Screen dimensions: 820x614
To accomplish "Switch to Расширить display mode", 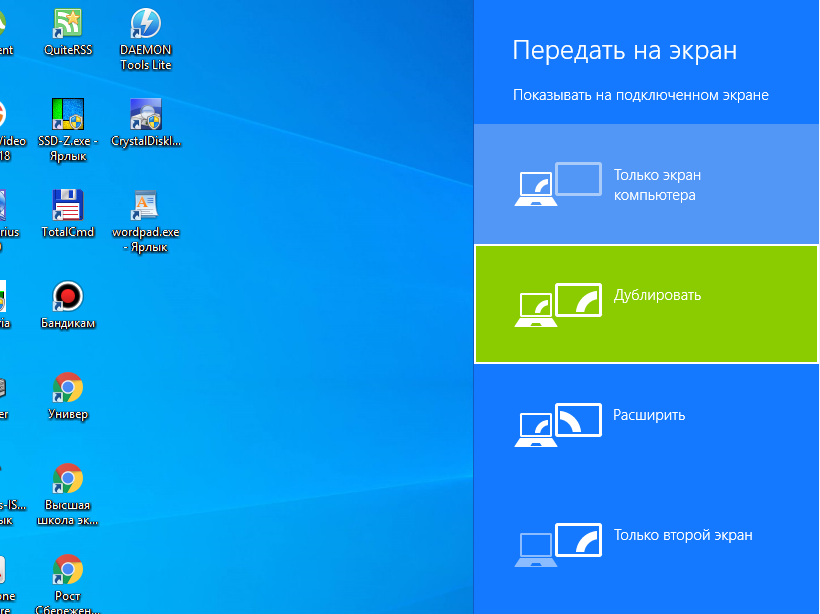I will [649, 415].
